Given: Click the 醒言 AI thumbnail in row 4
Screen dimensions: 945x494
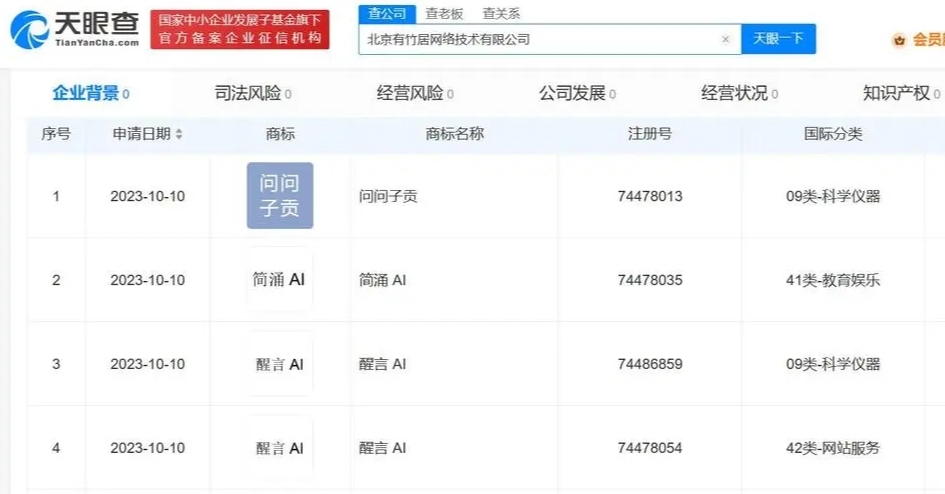Looking at the screenshot, I should [x=280, y=448].
